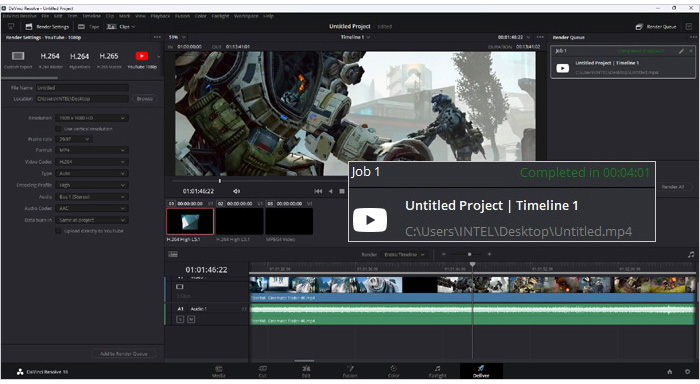The image size is (700, 384).
Task: Mute Audio 1 track with M button
Action: 191,319
